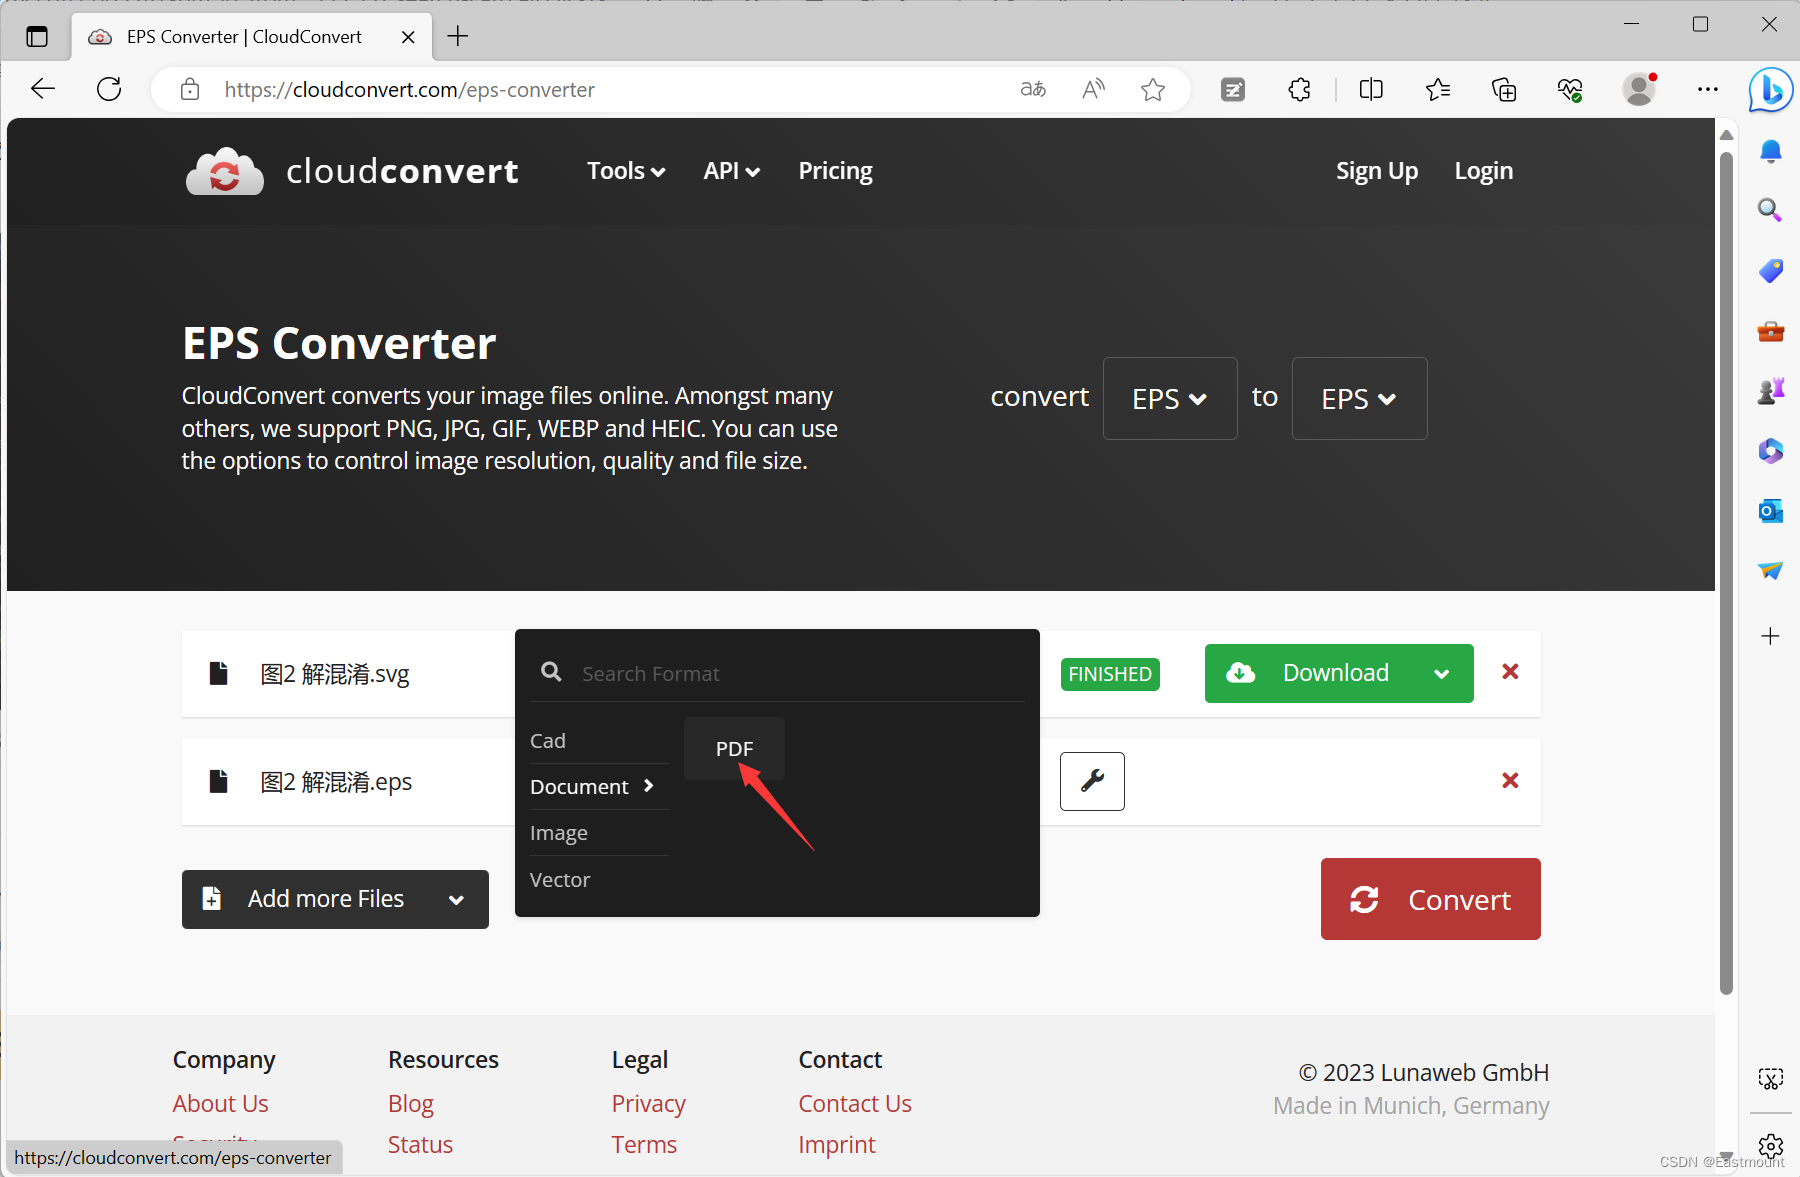View site information lock icon
This screenshot has height=1177, width=1800.
click(190, 90)
